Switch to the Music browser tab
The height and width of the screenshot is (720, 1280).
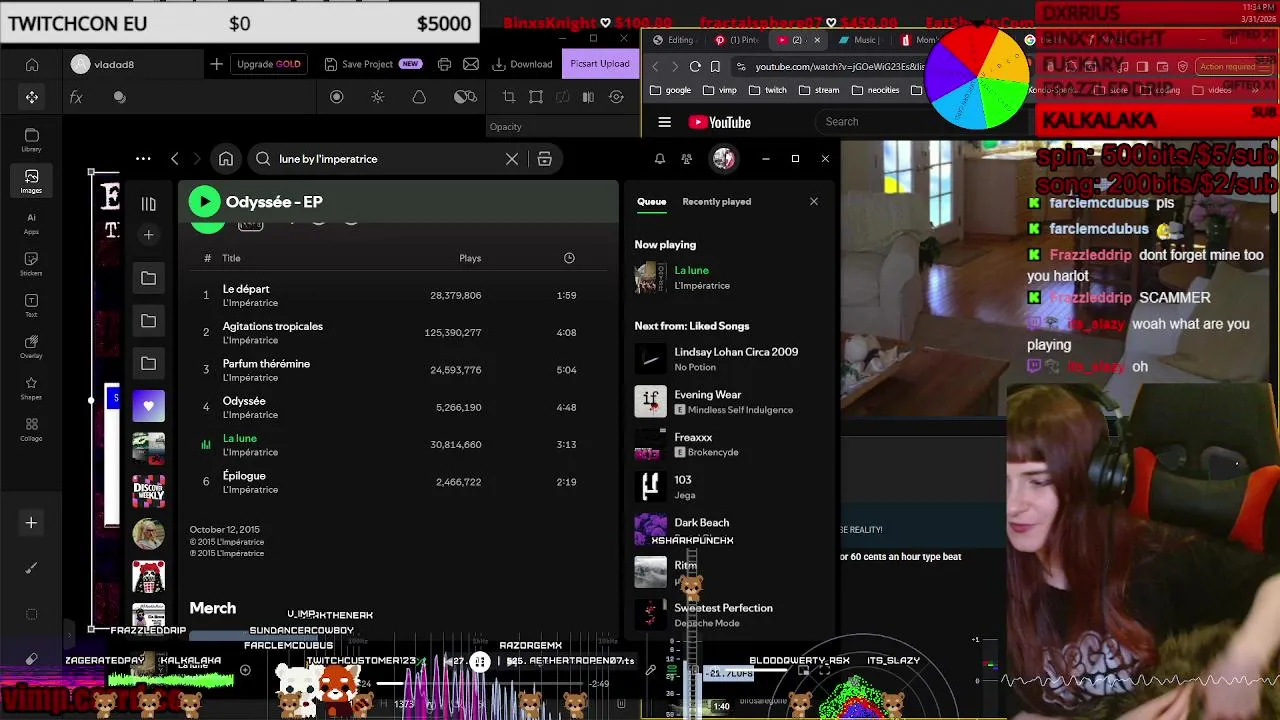859,40
